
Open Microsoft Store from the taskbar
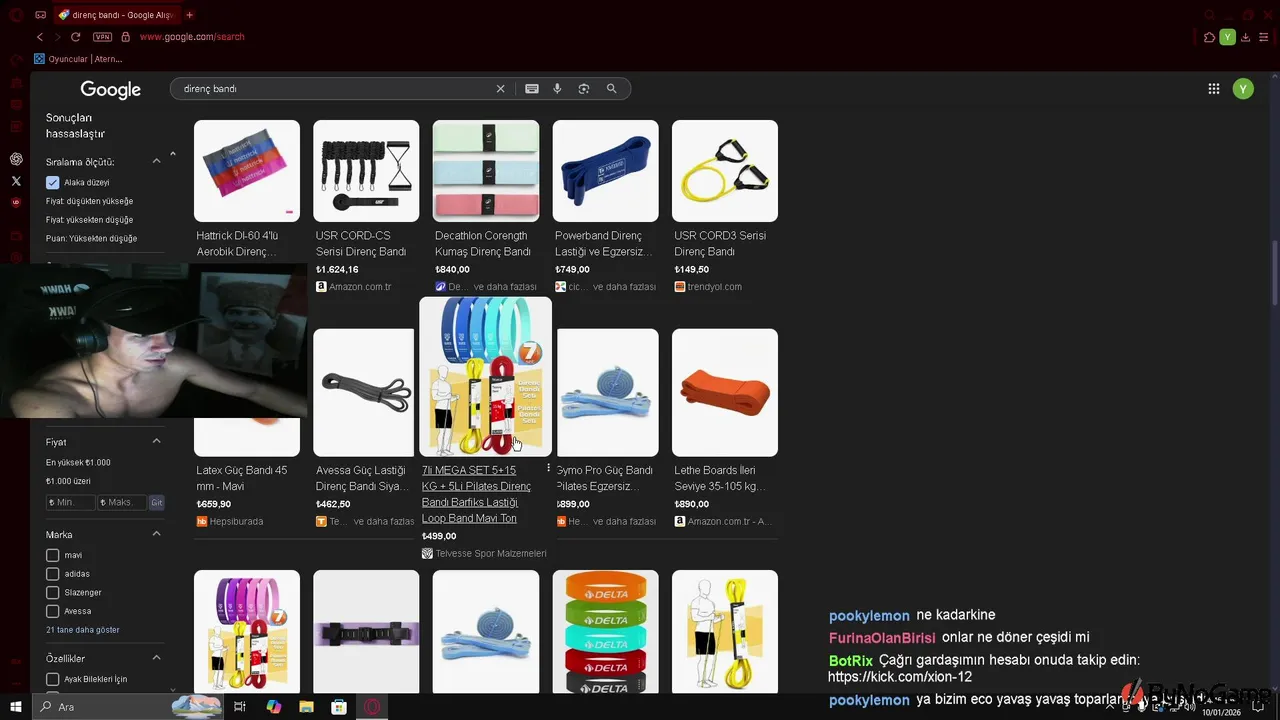pyautogui.click(x=339, y=707)
